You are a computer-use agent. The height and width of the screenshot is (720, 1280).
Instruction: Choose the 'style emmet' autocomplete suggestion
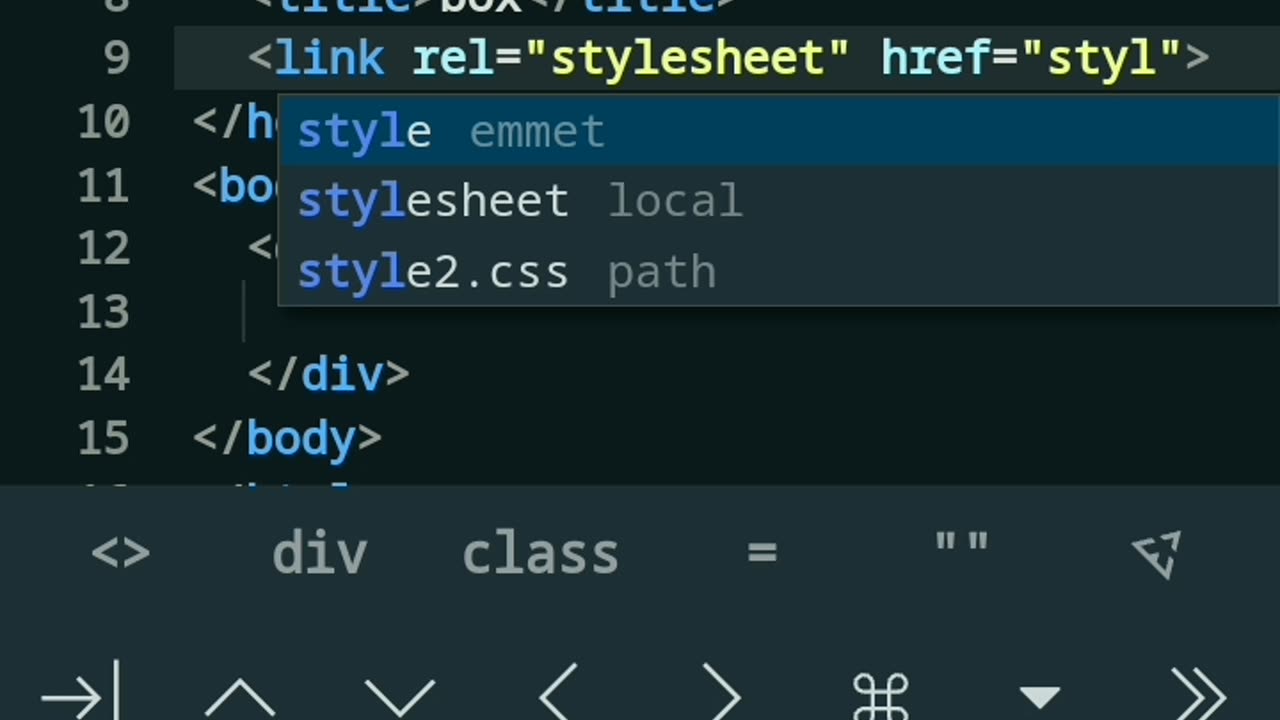pyautogui.click(x=779, y=131)
